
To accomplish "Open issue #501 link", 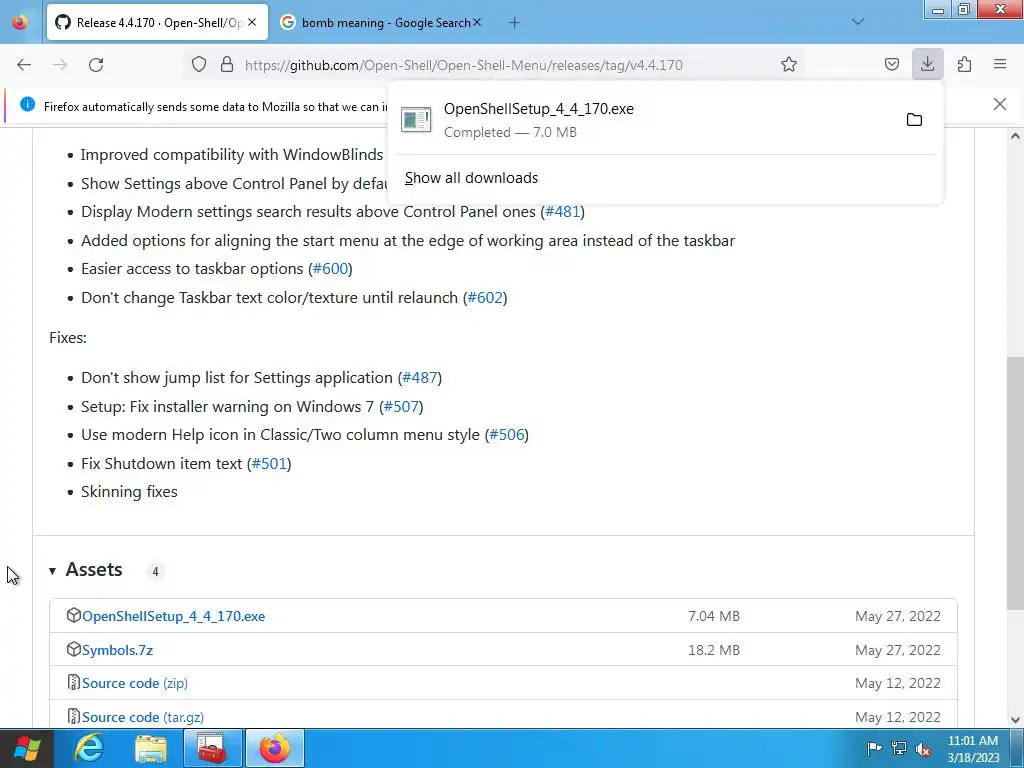I will pos(269,463).
